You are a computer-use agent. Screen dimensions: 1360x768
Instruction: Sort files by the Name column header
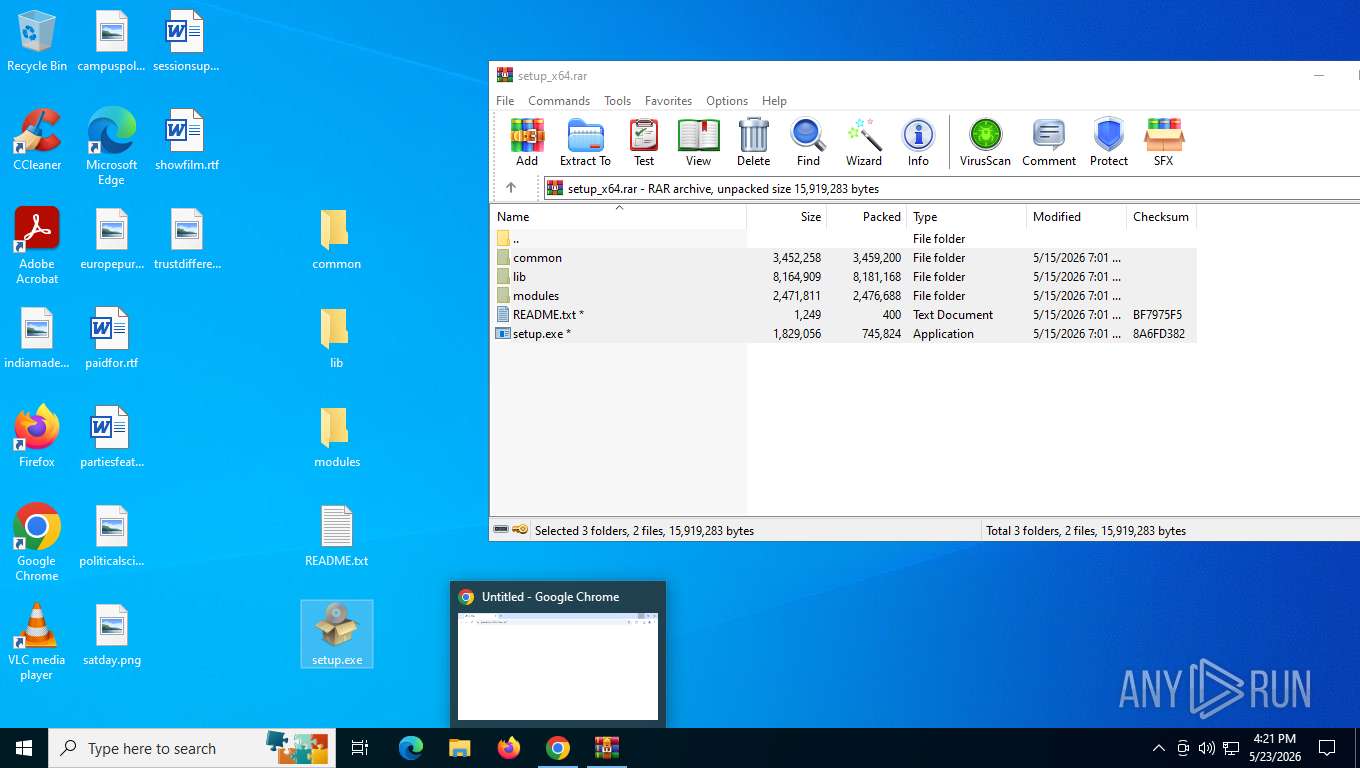click(x=618, y=217)
